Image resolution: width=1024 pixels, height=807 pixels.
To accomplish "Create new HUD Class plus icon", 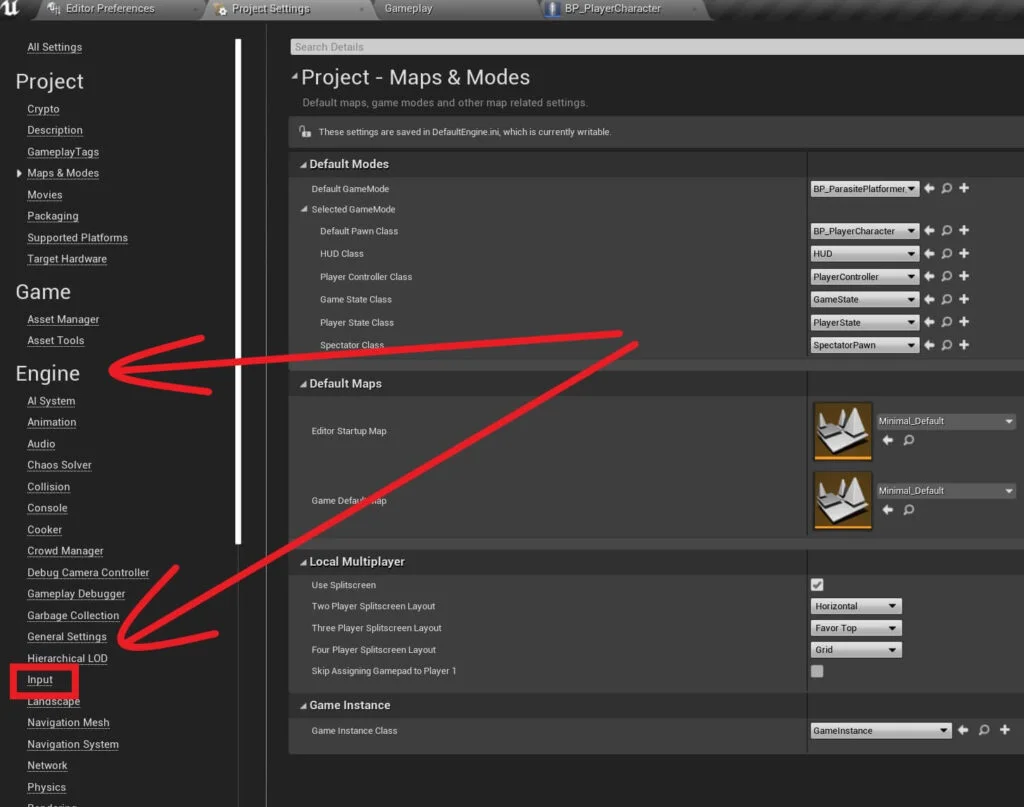I will pos(964,253).
